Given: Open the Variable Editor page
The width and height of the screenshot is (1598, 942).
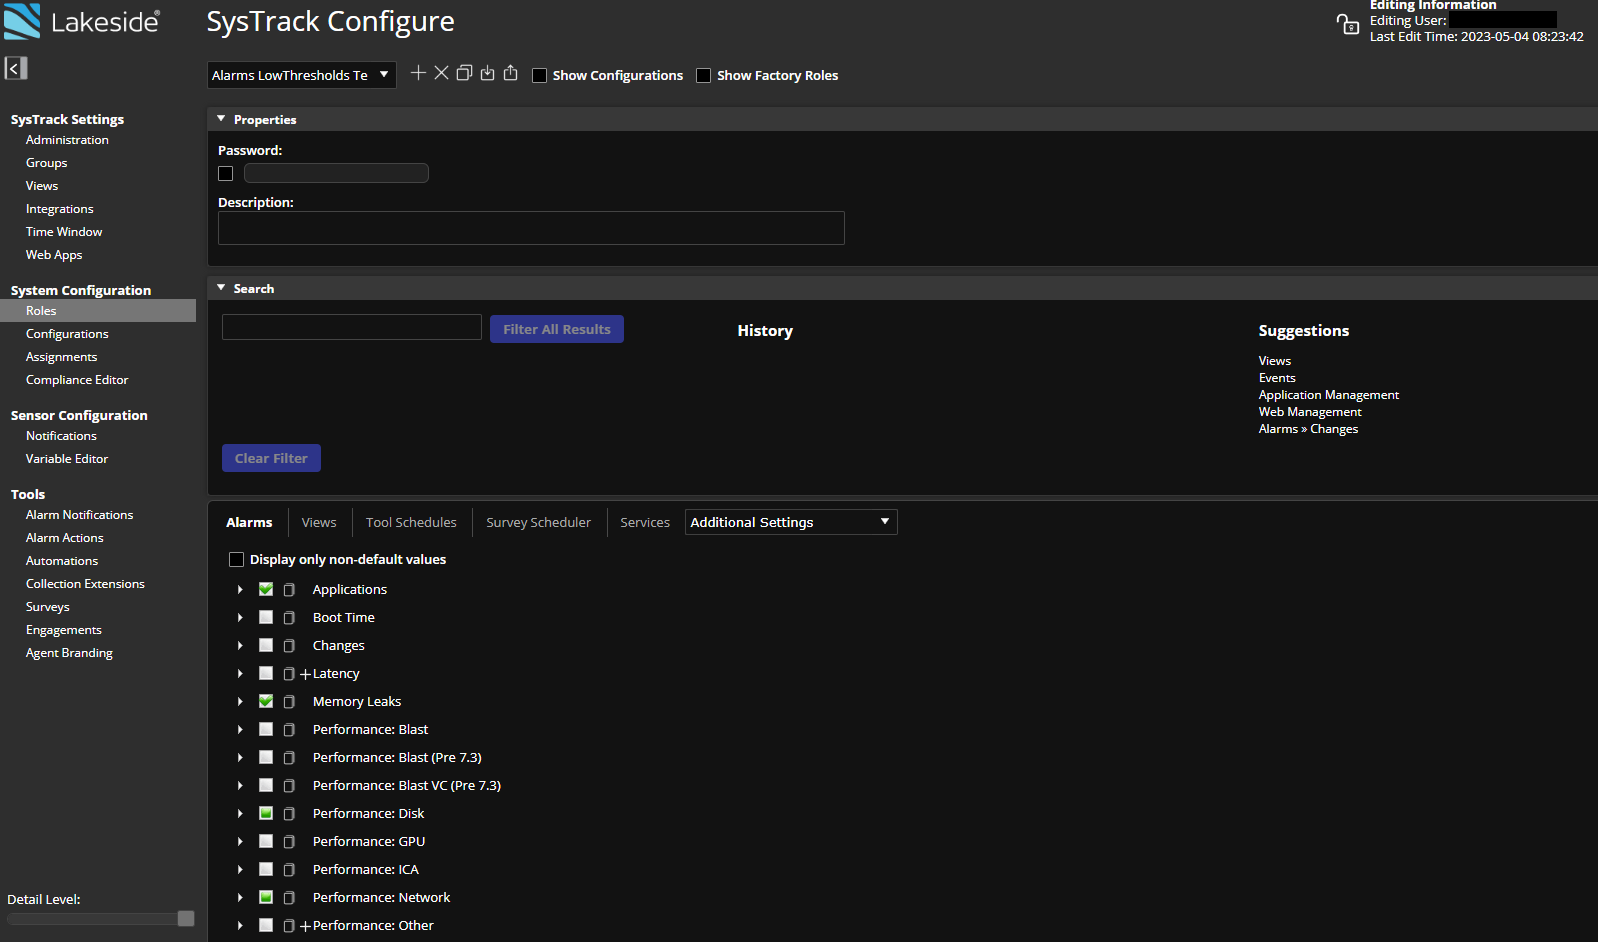Looking at the screenshot, I should click(67, 459).
